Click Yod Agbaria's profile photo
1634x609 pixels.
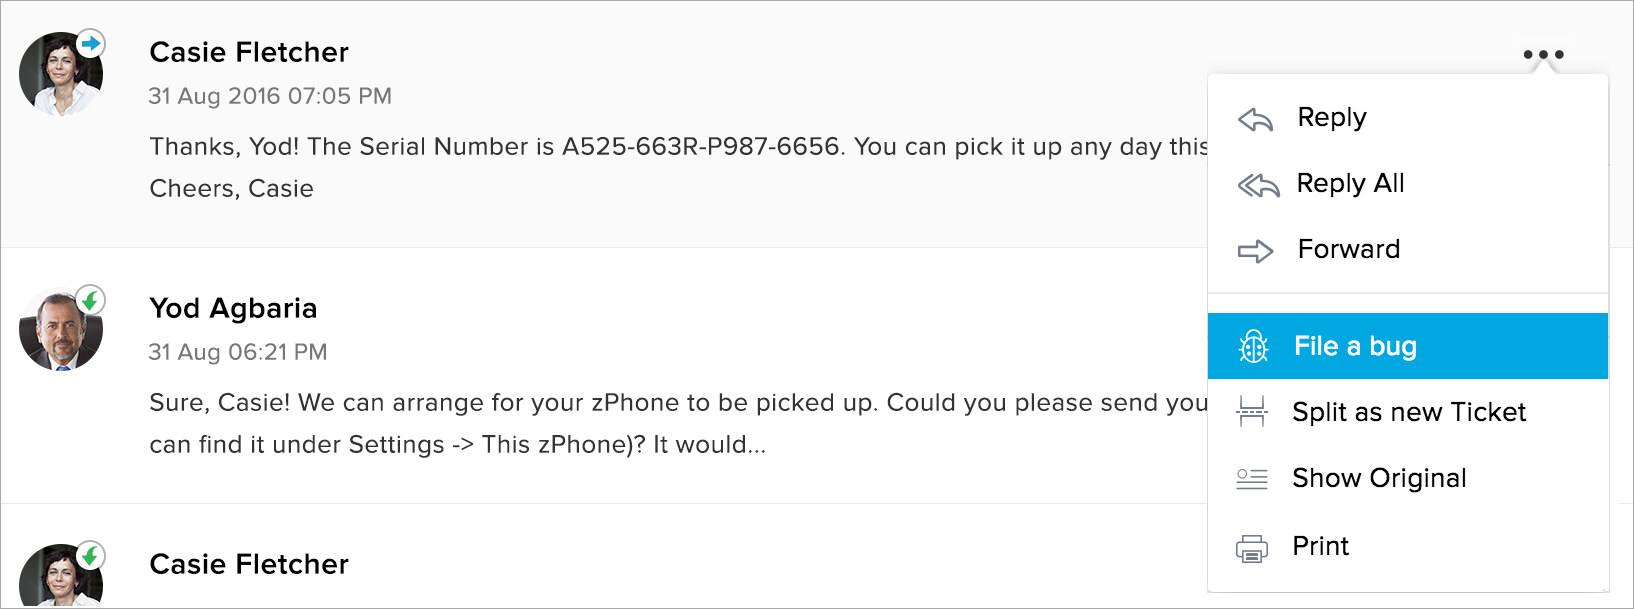[58, 332]
